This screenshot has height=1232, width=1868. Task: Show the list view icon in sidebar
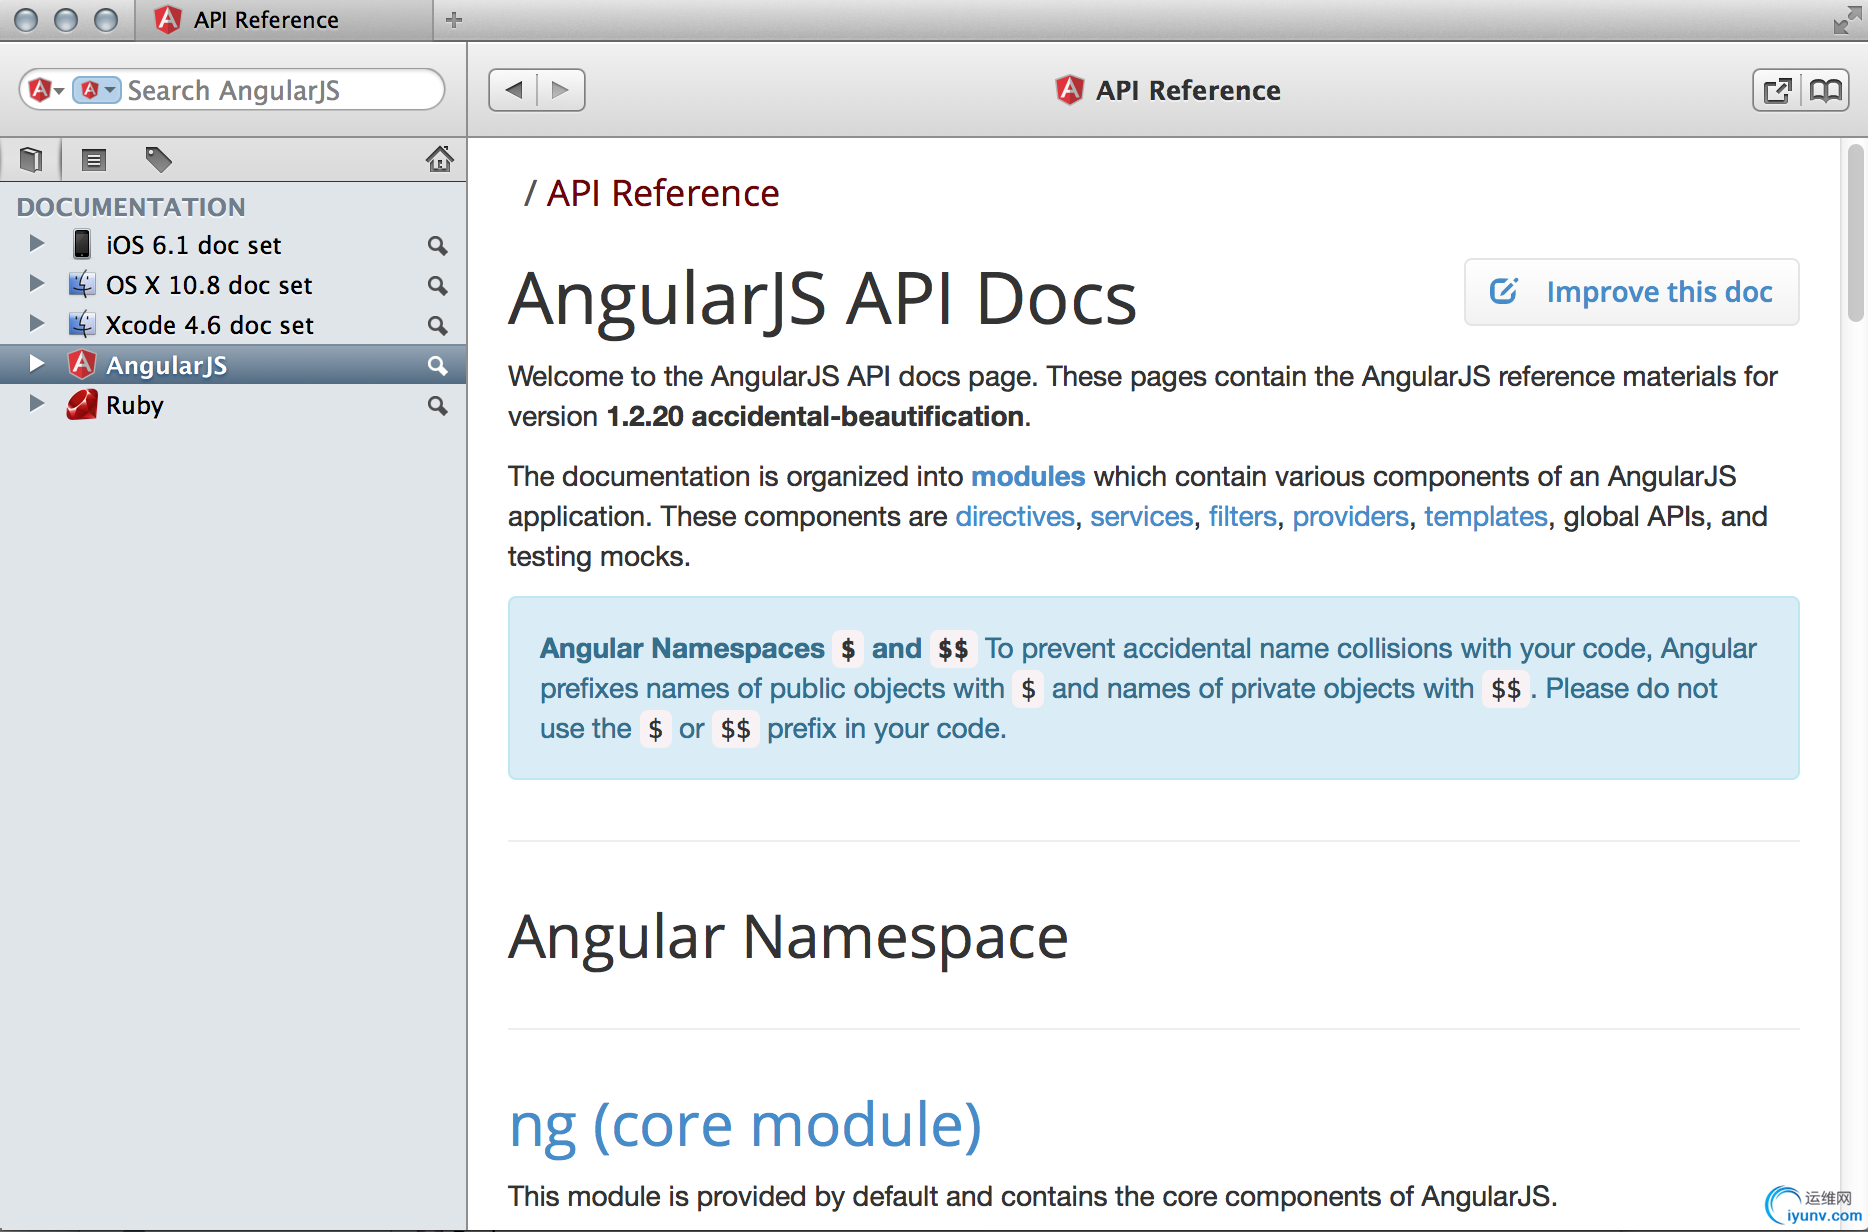(x=94, y=159)
